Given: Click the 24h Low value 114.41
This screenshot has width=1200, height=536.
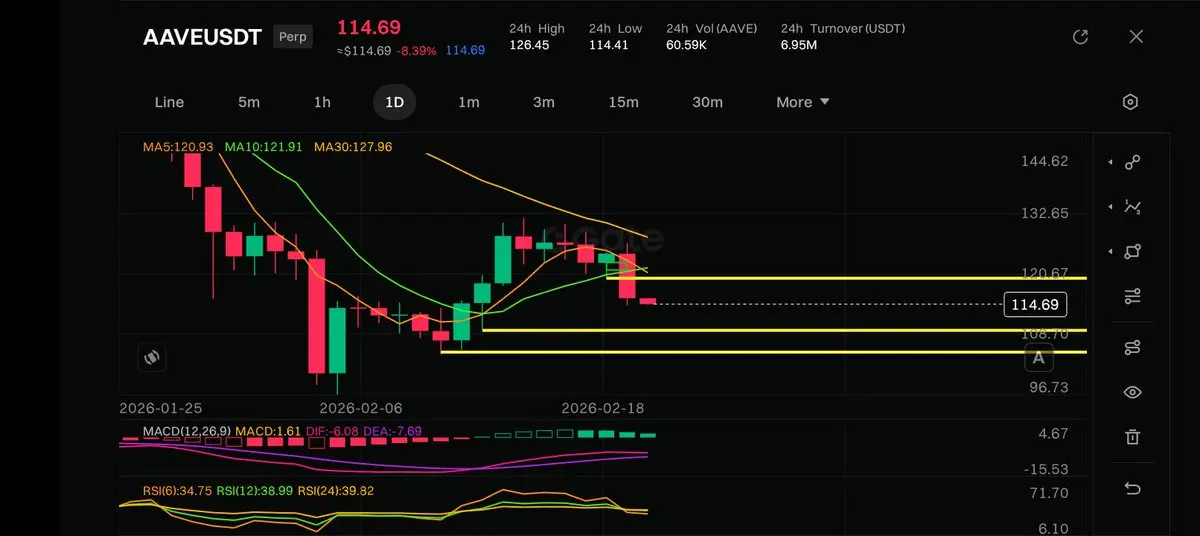Looking at the screenshot, I should [609, 45].
